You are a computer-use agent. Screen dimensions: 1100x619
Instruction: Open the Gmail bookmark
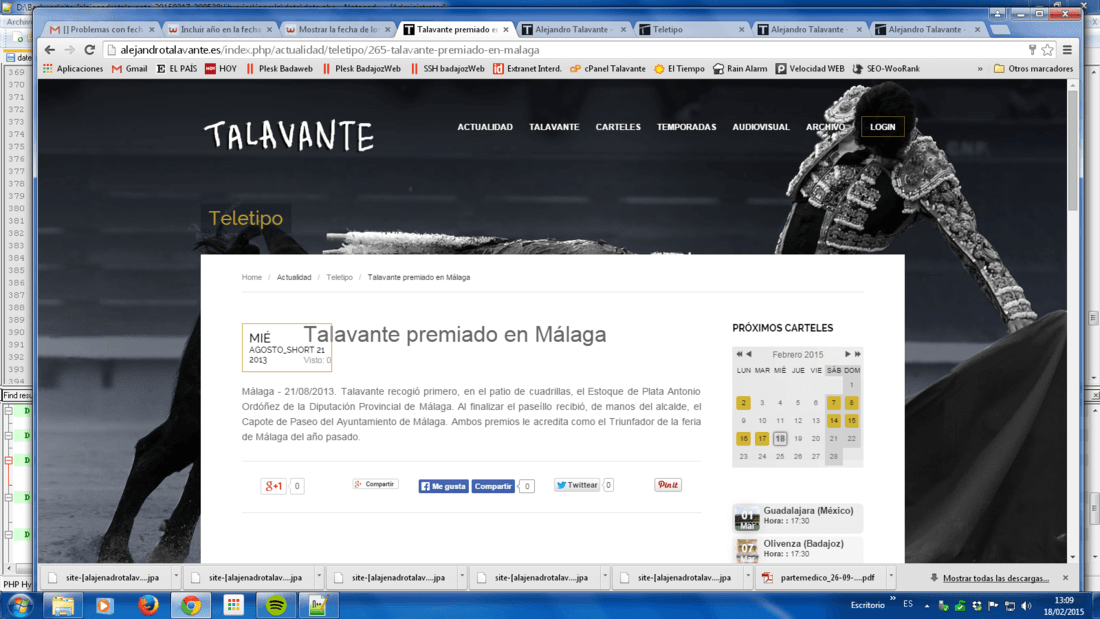130,69
